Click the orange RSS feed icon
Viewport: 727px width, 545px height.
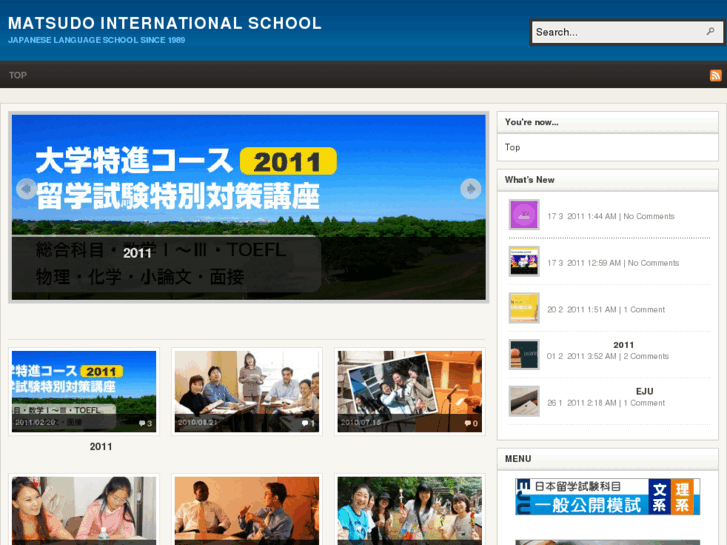pyautogui.click(x=715, y=75)
